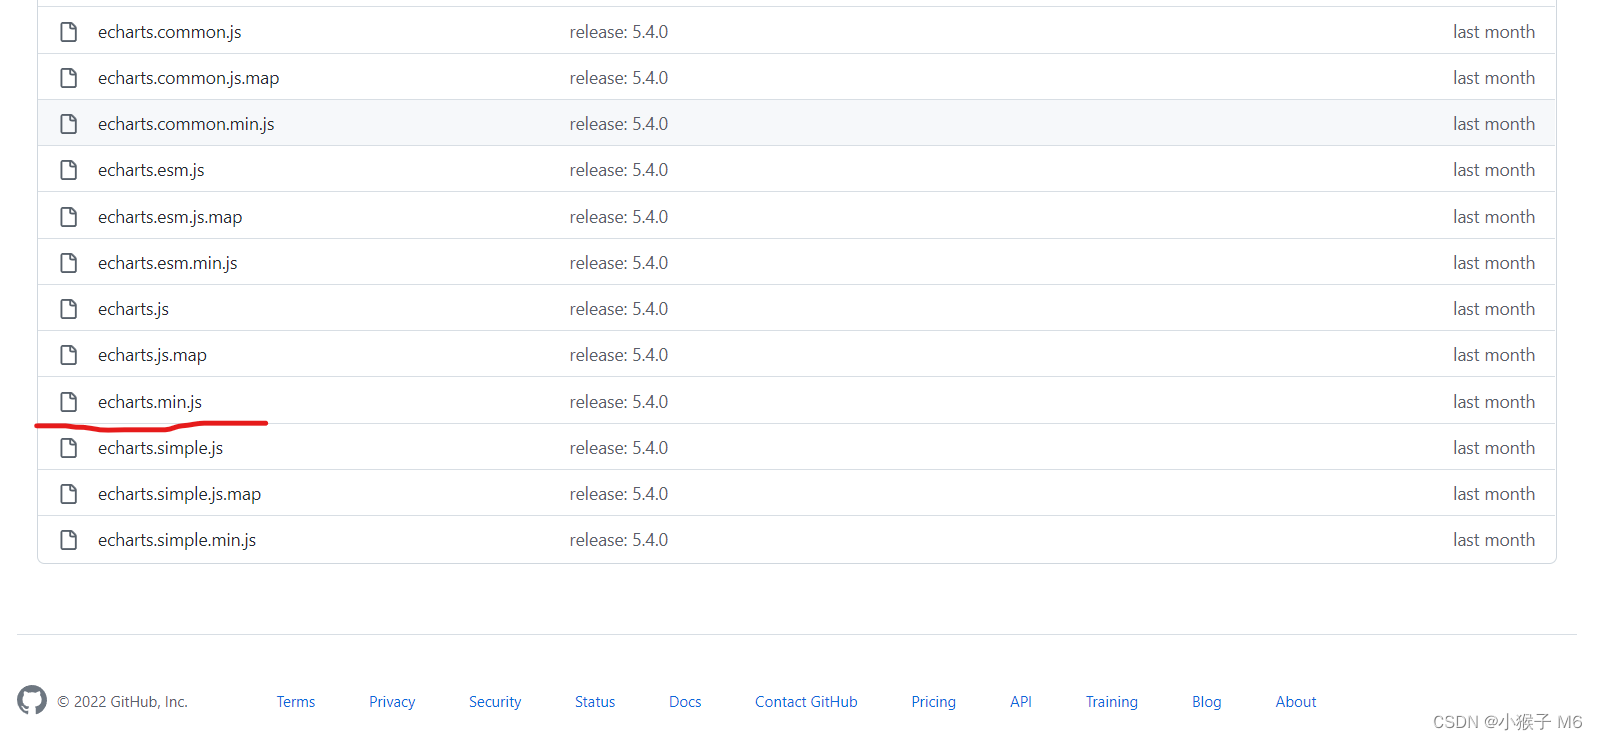
Task: Open the echarts.esm.min.js file
Action: tap(167, 263)
